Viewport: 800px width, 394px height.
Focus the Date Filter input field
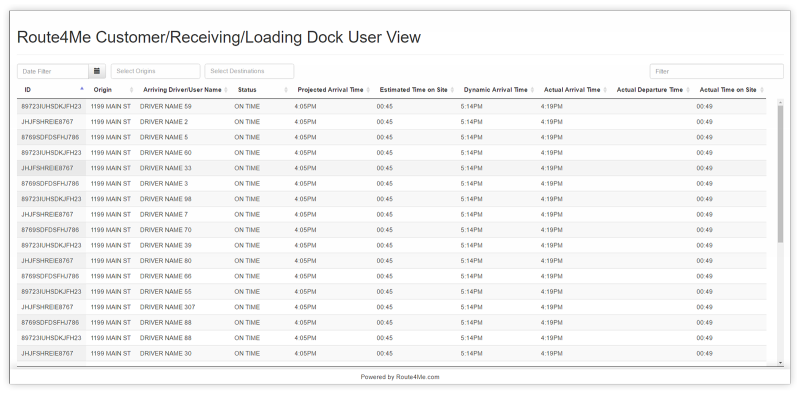(53, 71)
